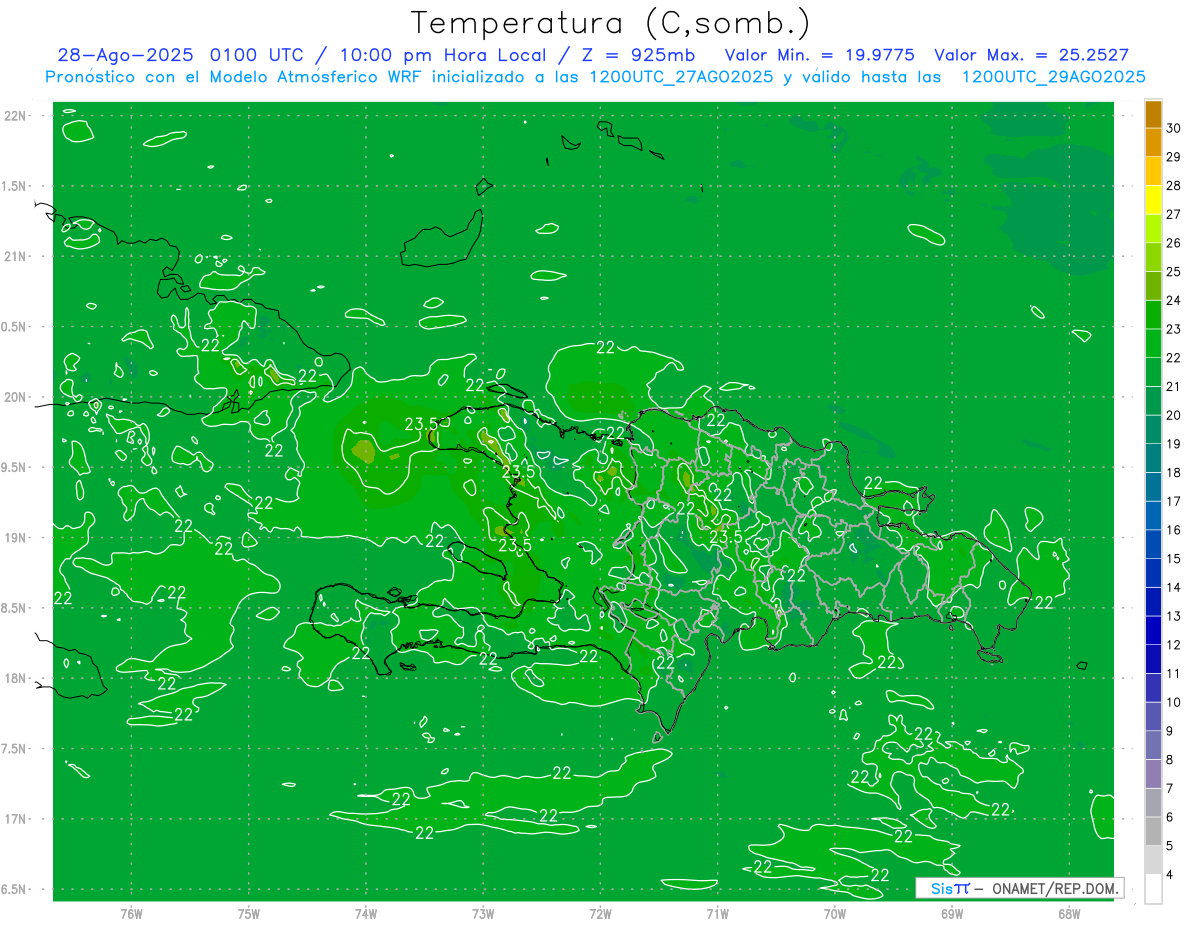
Task: Click the '0100 UTC' time text
Action: tap(259, 55)
